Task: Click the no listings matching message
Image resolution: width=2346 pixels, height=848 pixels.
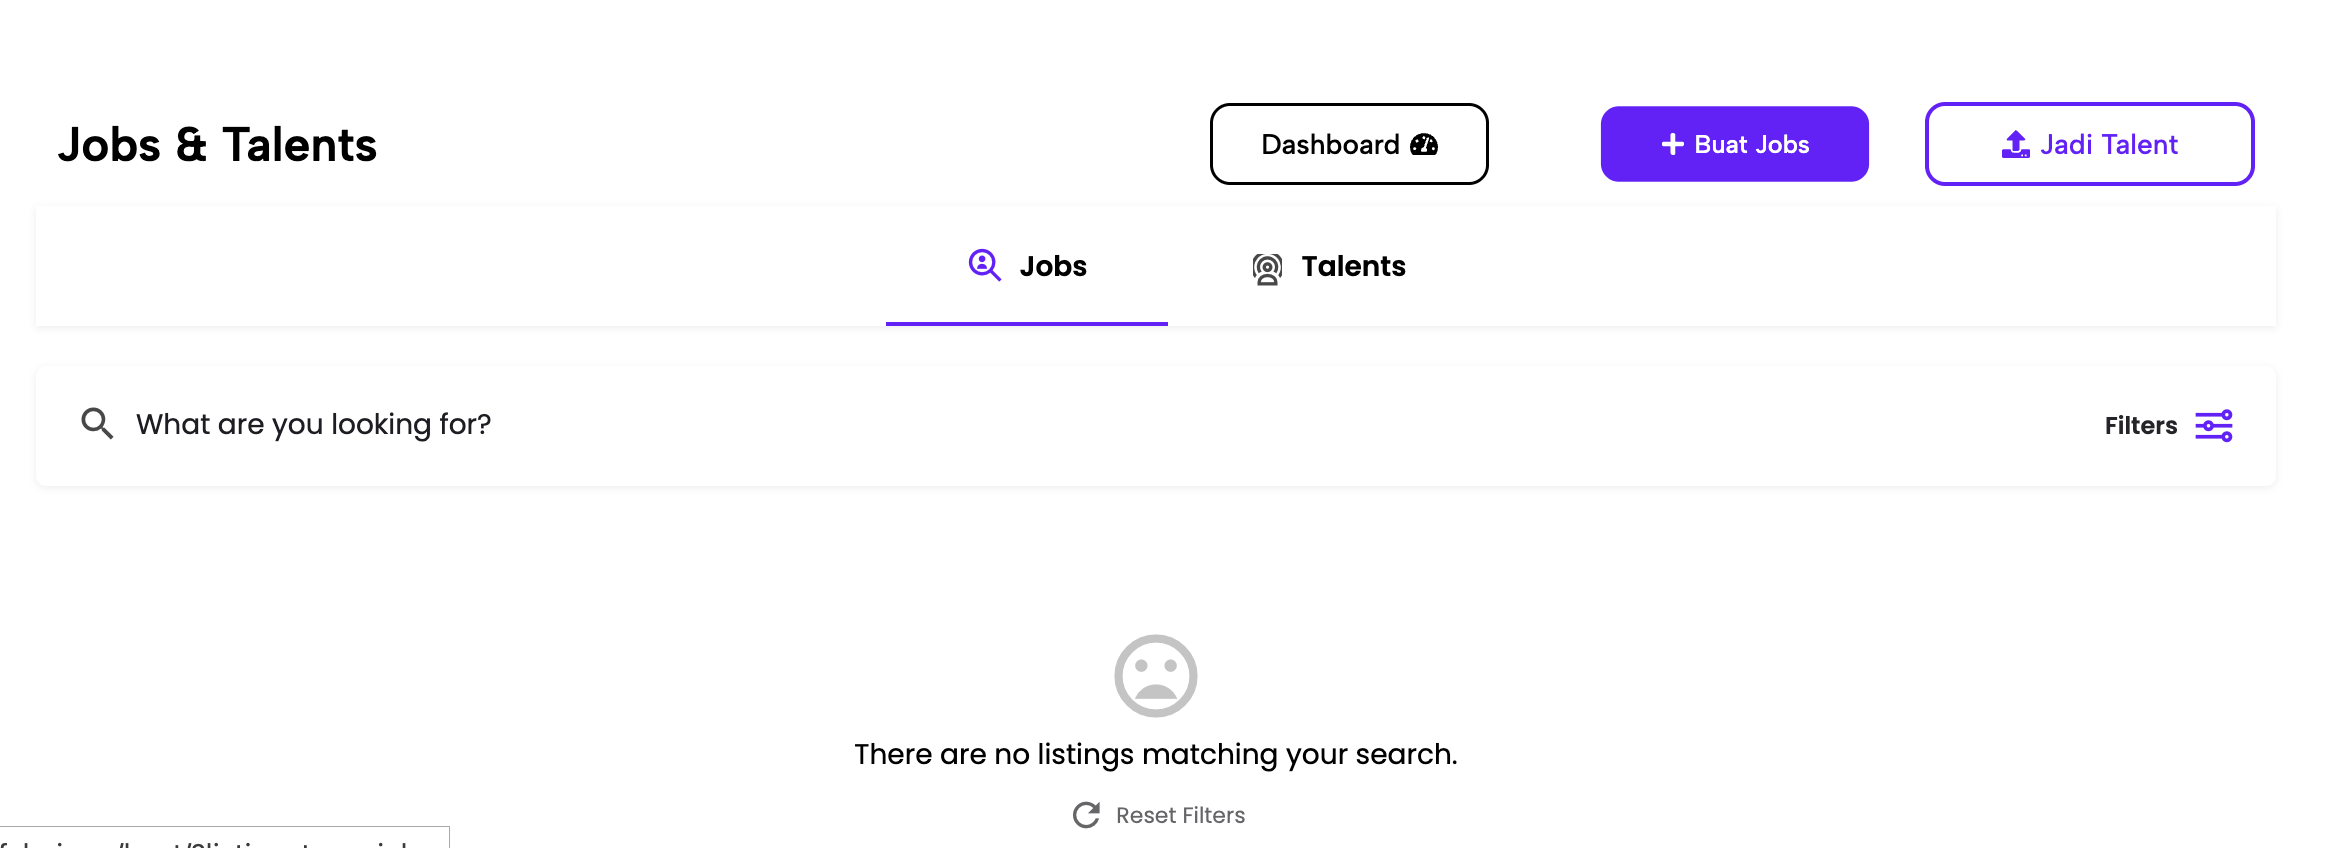Action: (1155, 754)
